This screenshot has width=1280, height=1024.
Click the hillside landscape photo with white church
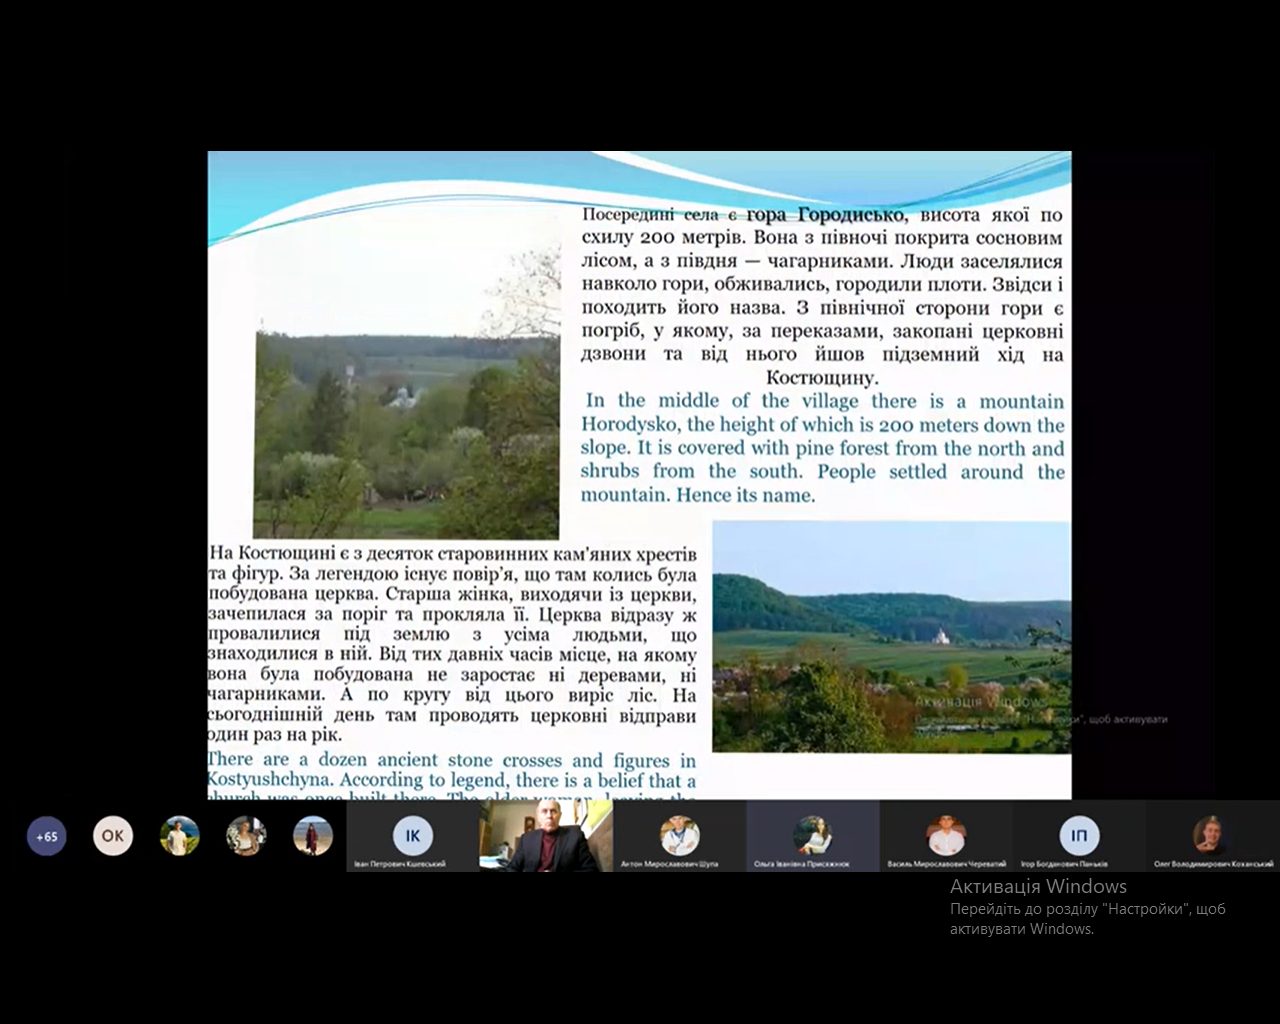tap(890, 636)
